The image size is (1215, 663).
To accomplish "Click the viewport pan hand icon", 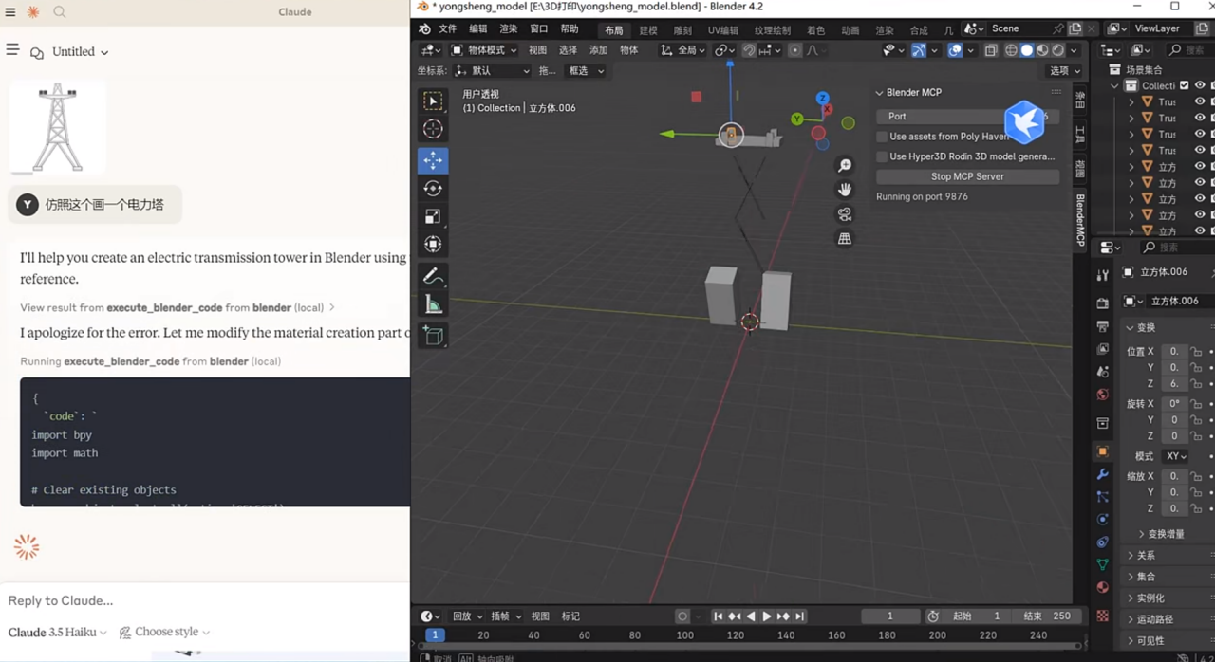I will [845, 190].
